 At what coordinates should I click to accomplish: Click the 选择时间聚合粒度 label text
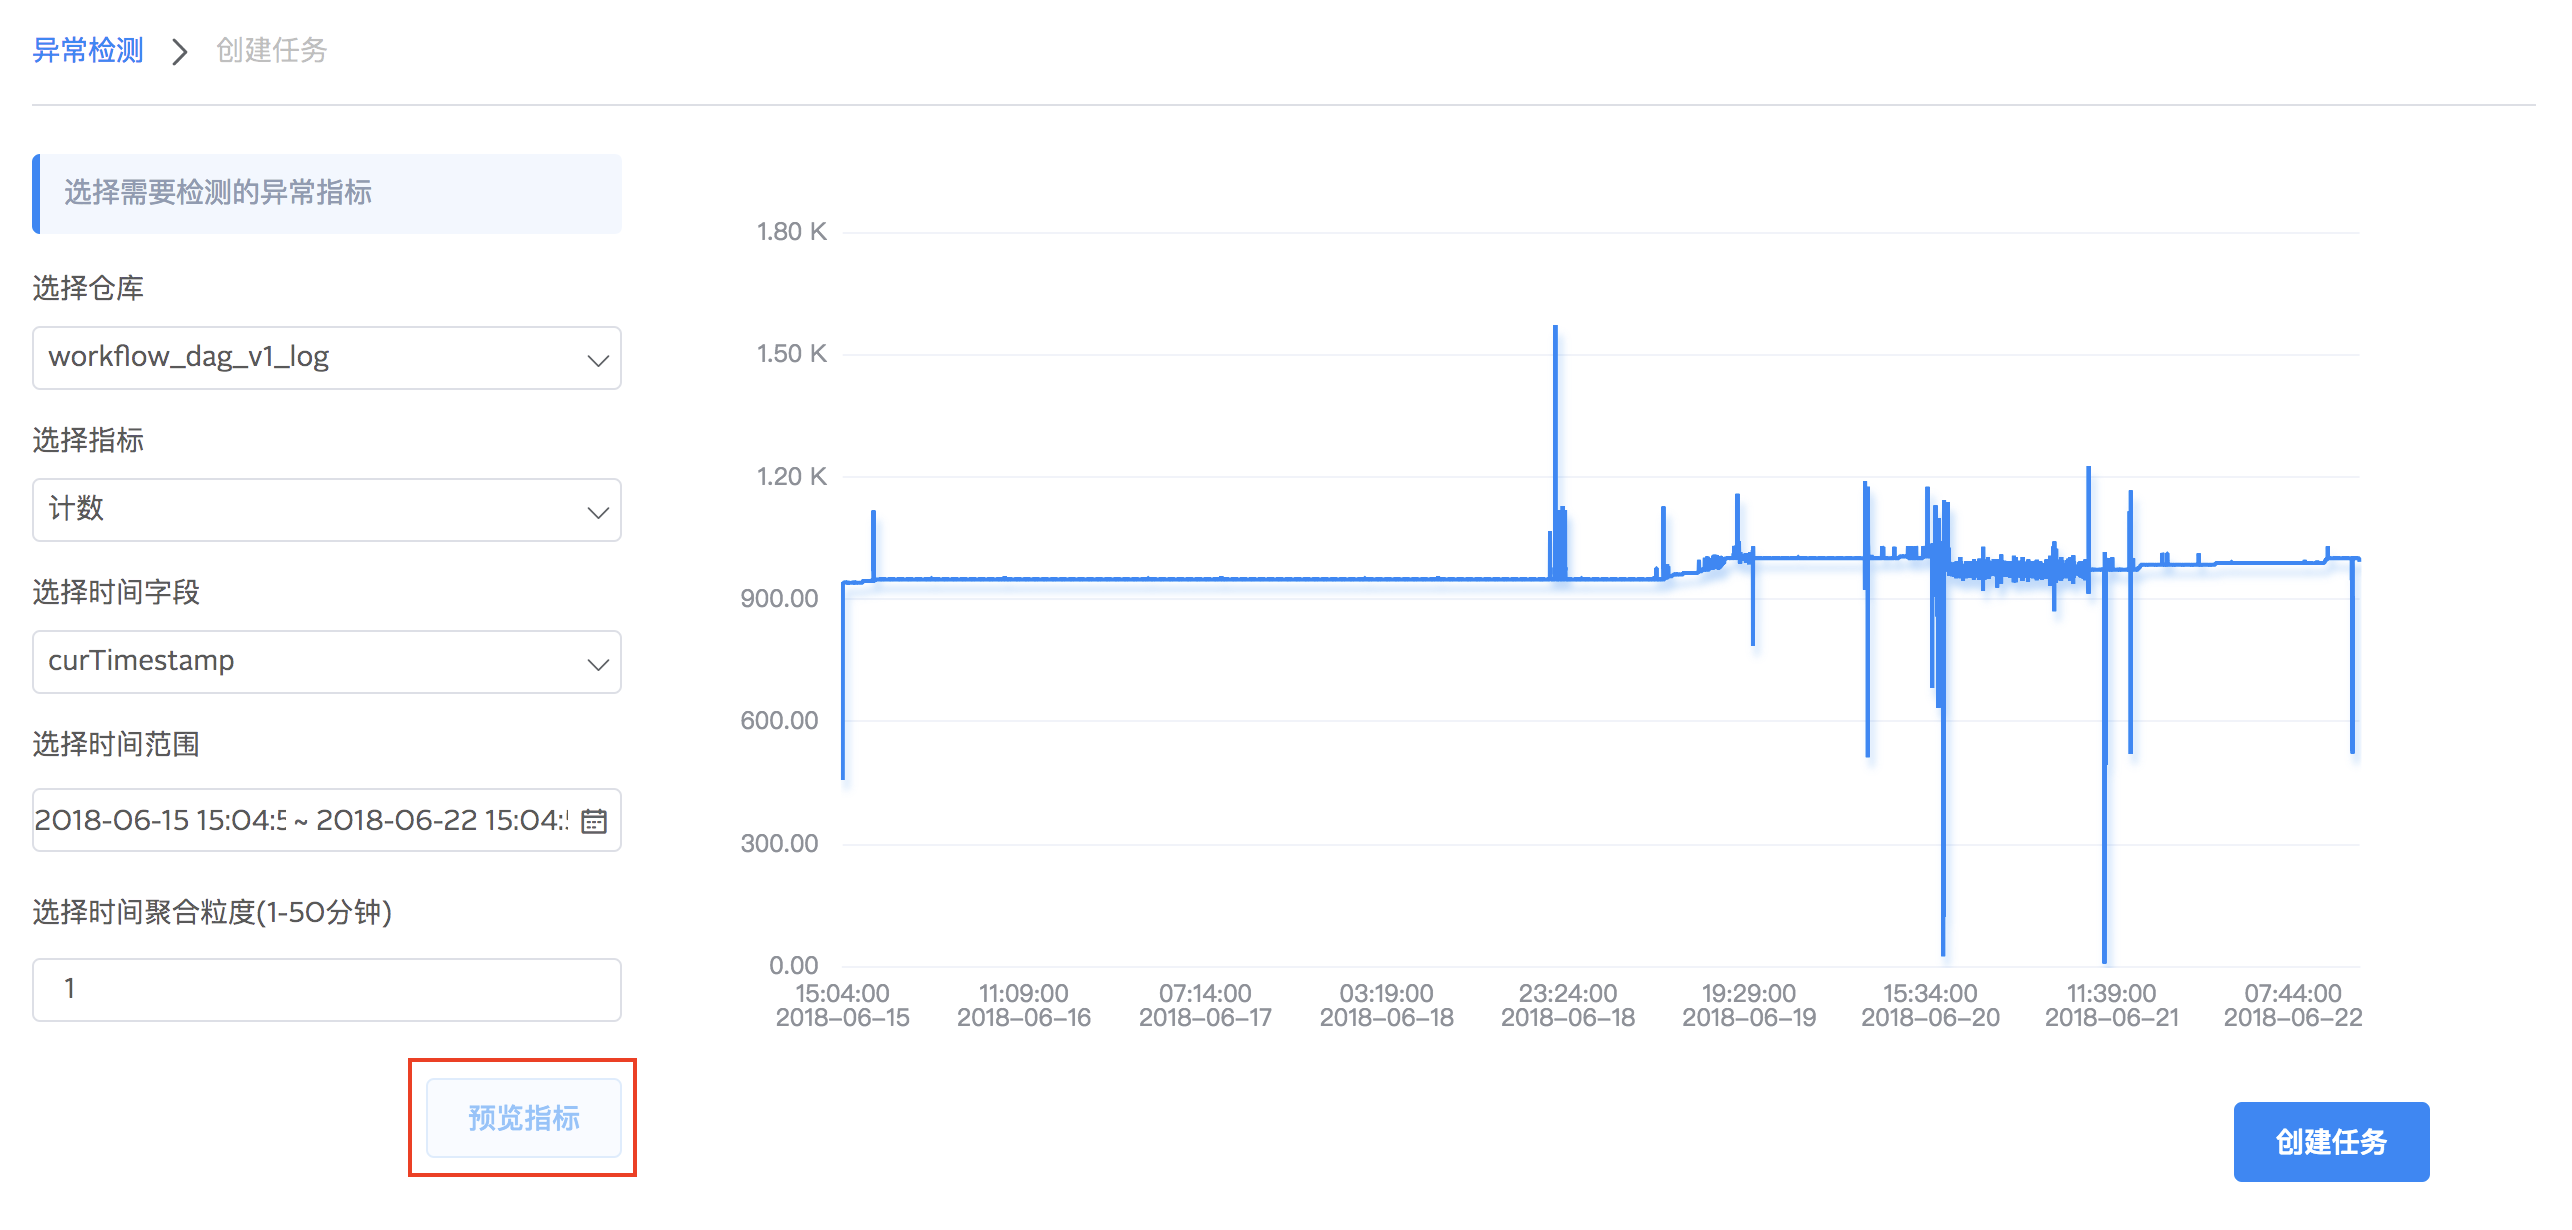click(x=212, y=912)
